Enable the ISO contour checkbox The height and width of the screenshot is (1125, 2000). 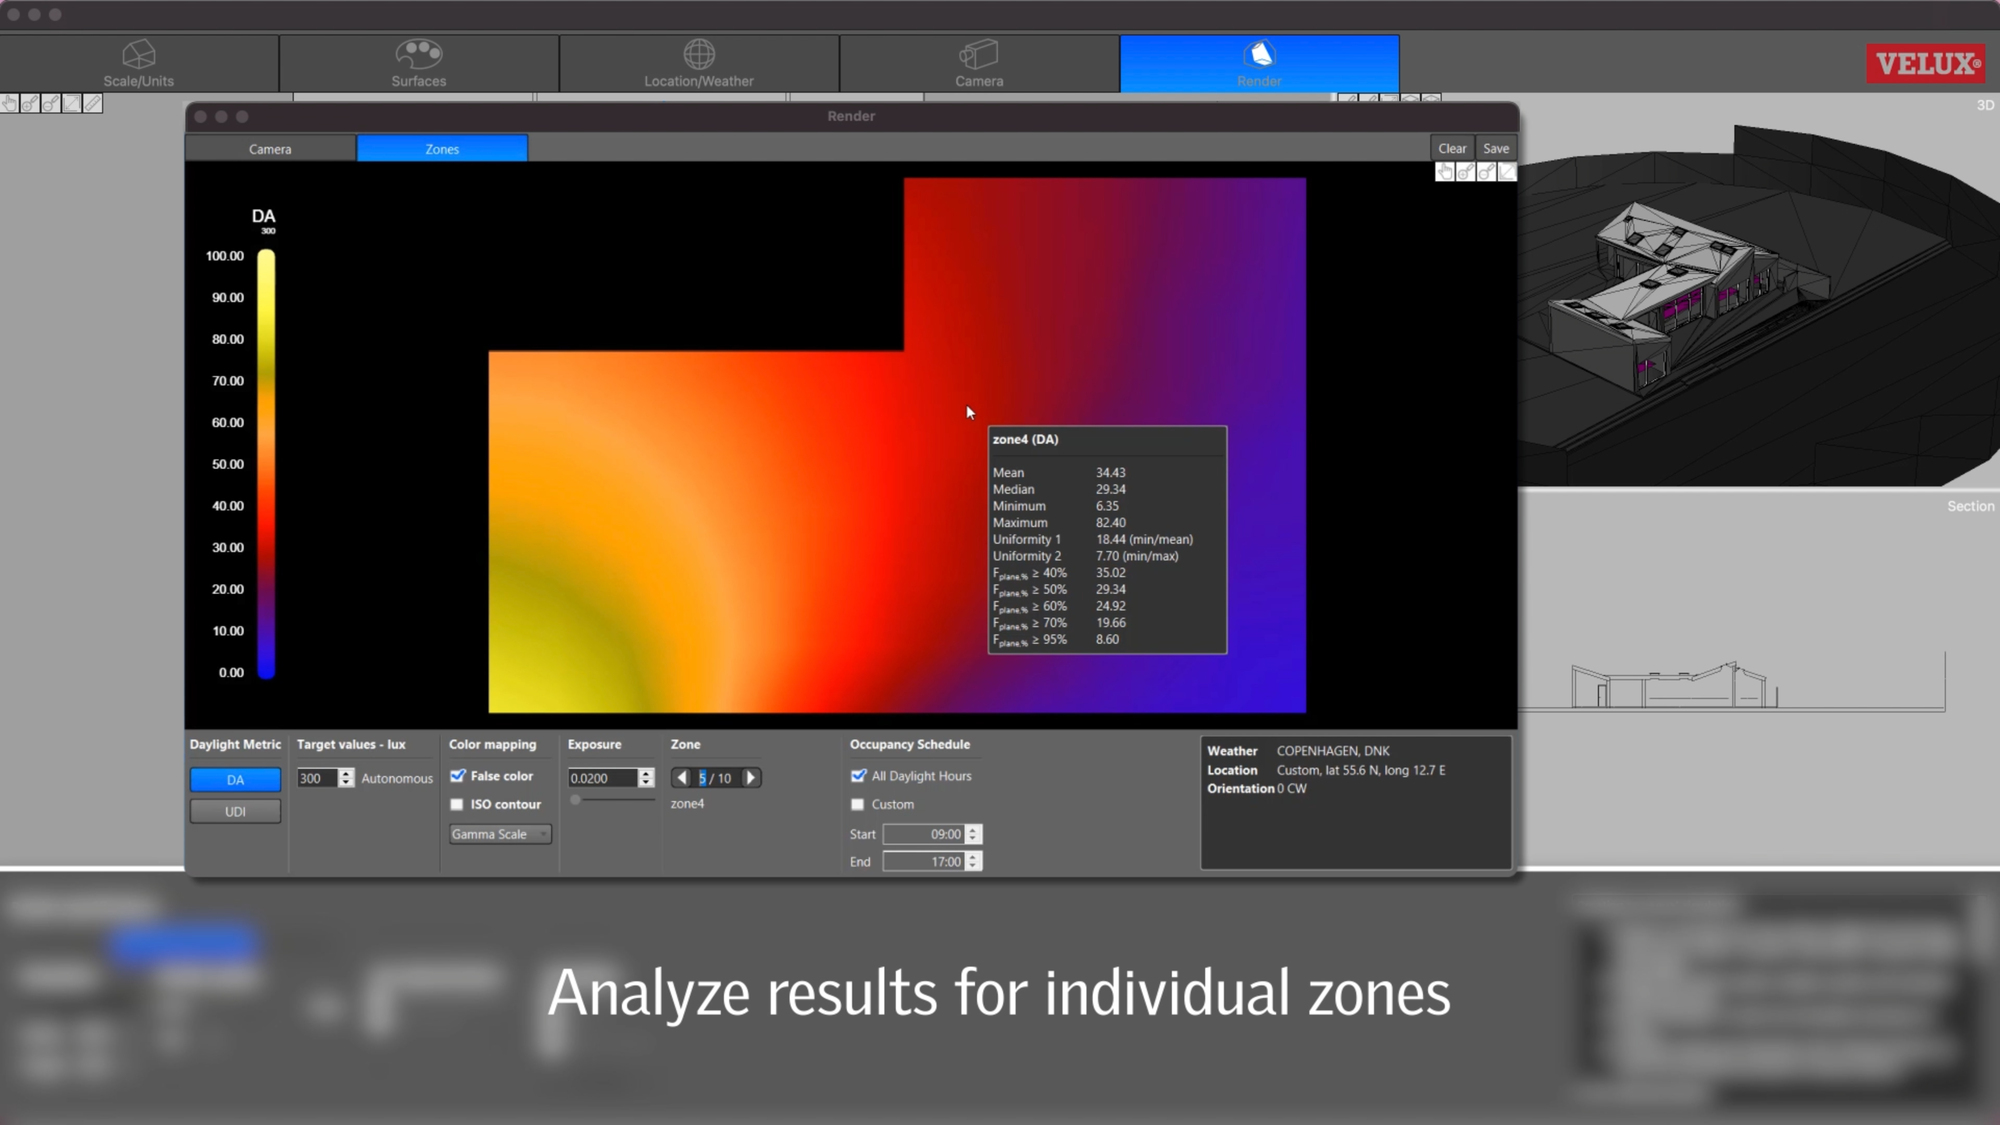click(458, 804)
